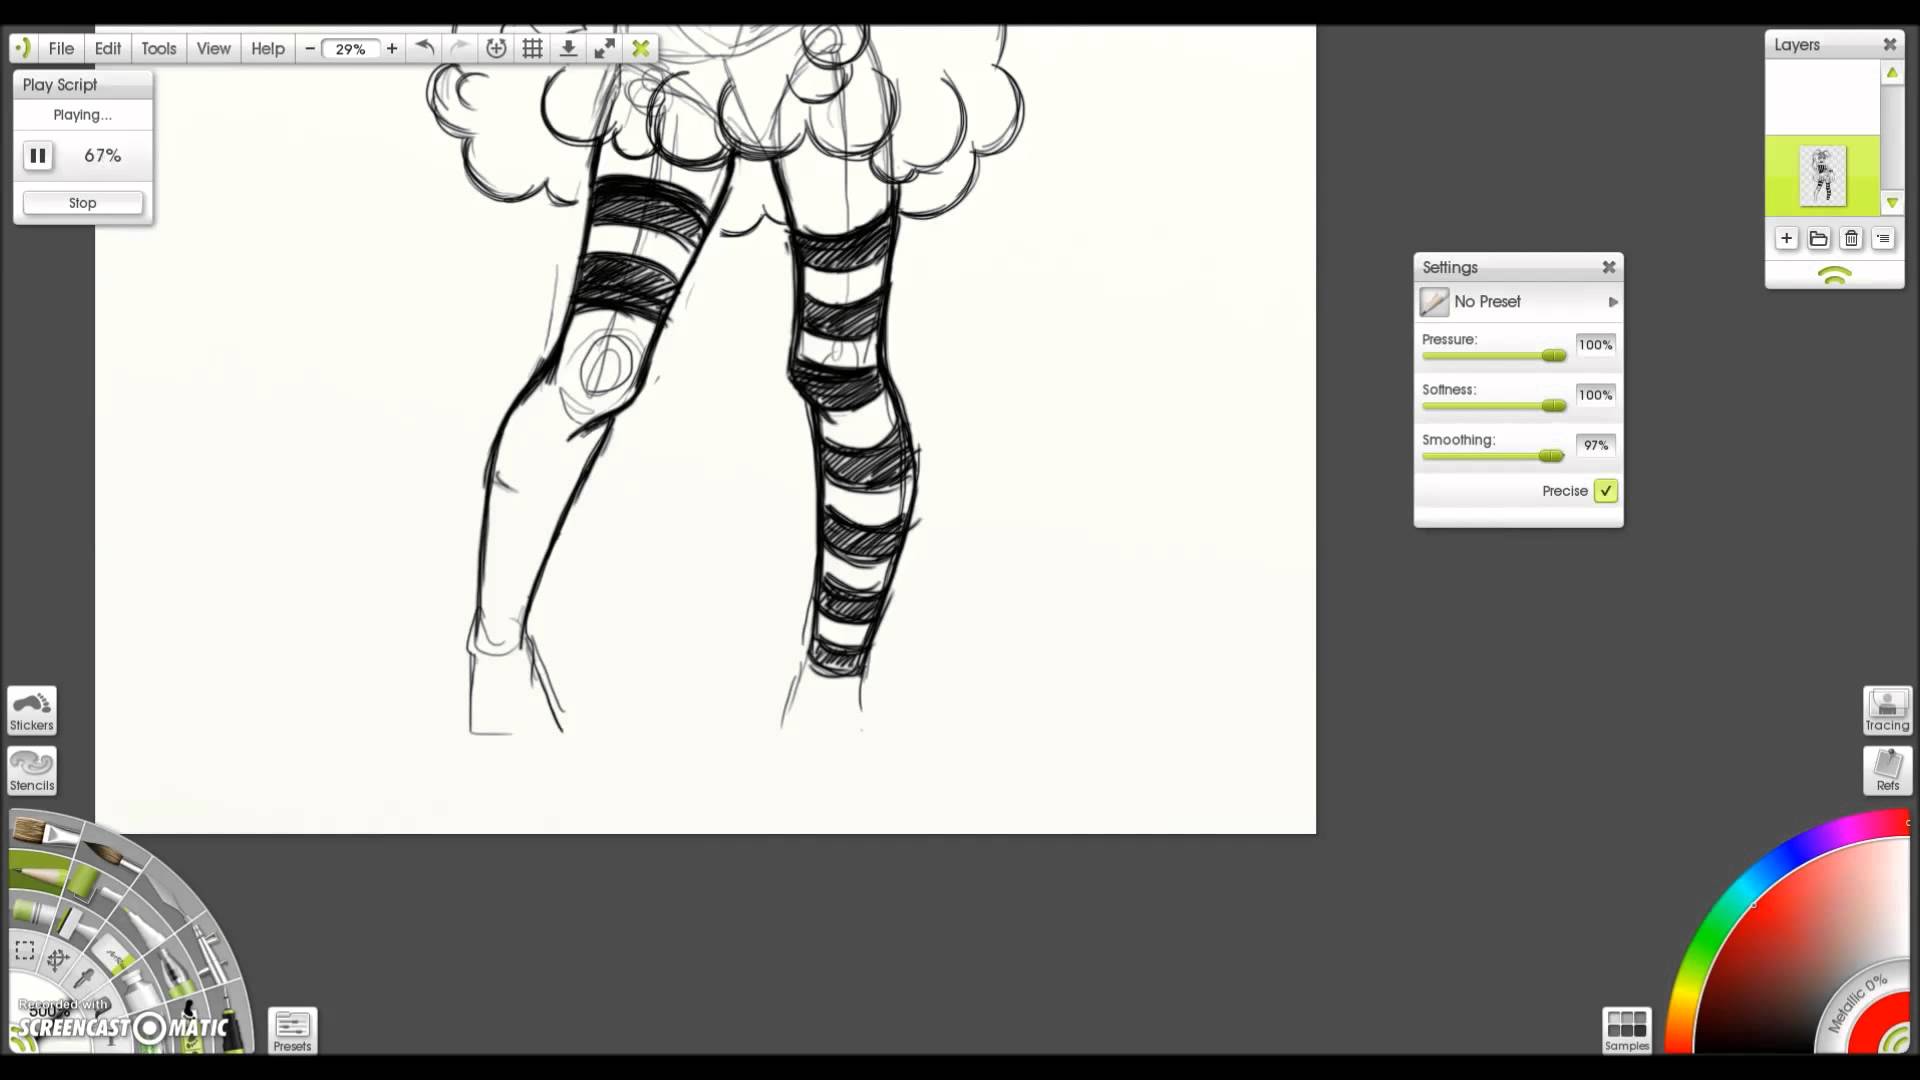Open the Stickers panel

pos(31,710)
